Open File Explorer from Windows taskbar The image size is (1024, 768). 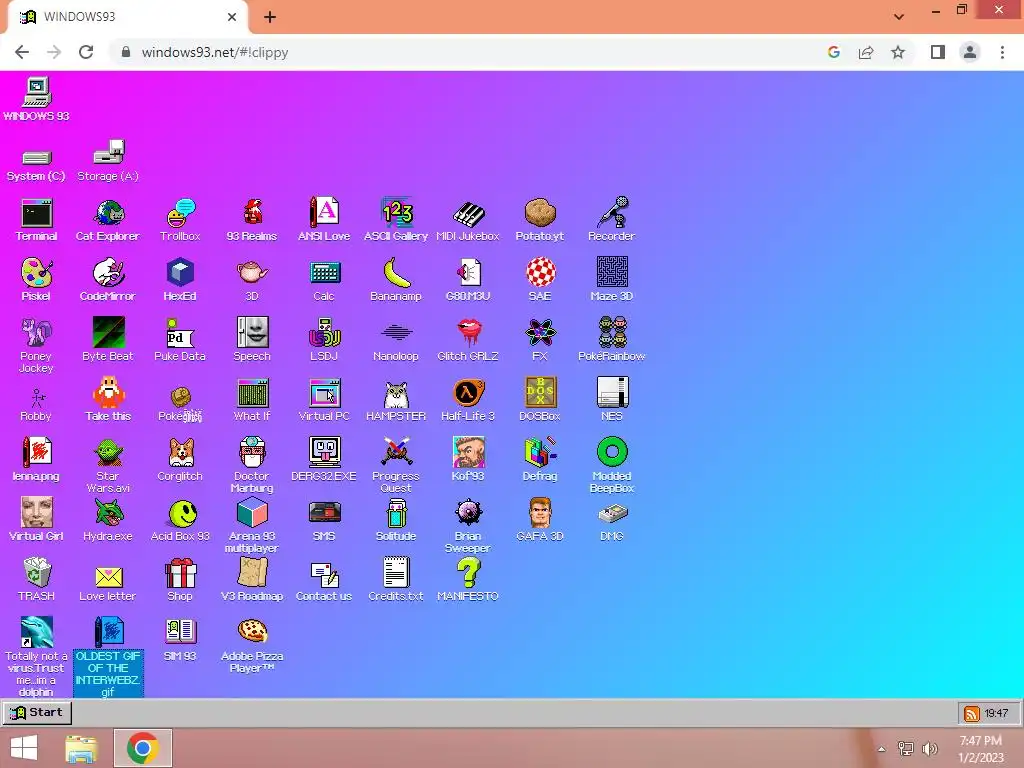pyautogui.click(x=81, y=748)
